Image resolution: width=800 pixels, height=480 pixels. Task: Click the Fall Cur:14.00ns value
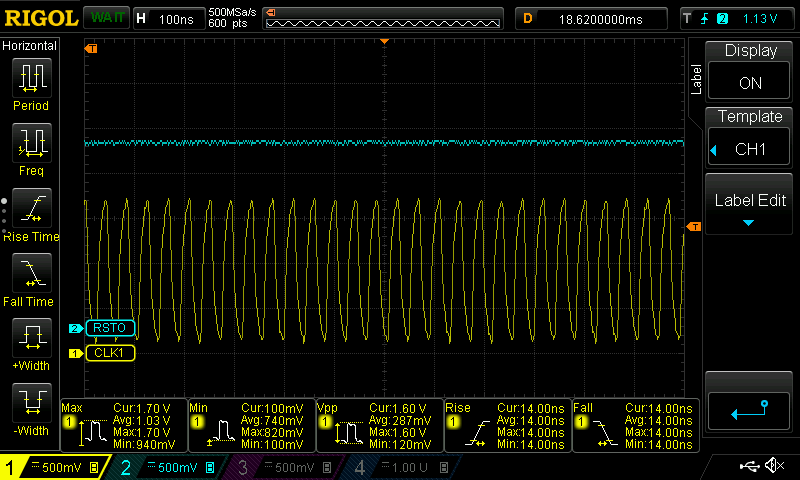659,409
